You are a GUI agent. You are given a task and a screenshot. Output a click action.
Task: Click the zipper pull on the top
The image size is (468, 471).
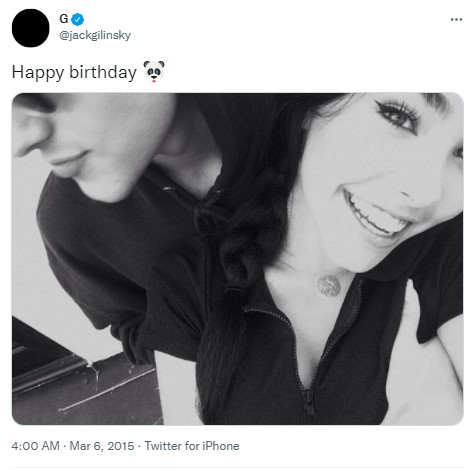[x=309, y=403]
